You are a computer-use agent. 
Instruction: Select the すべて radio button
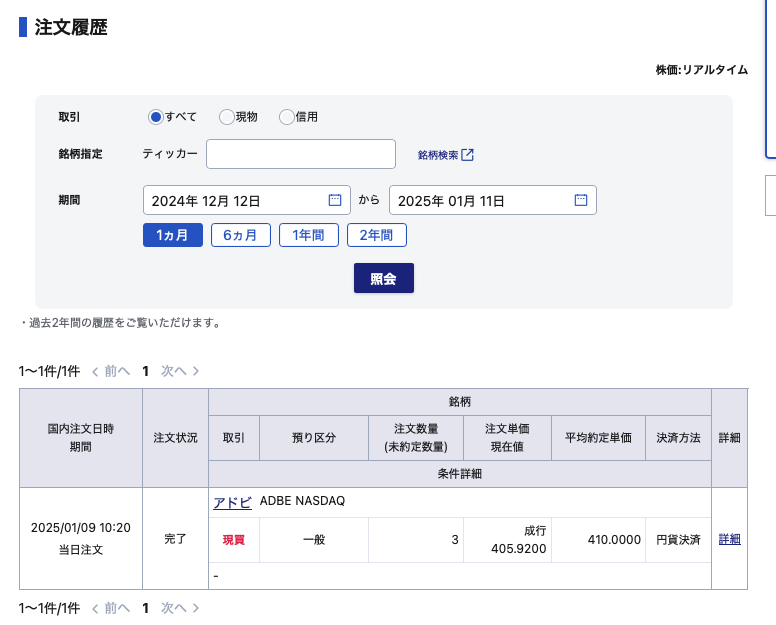point(156,117)
